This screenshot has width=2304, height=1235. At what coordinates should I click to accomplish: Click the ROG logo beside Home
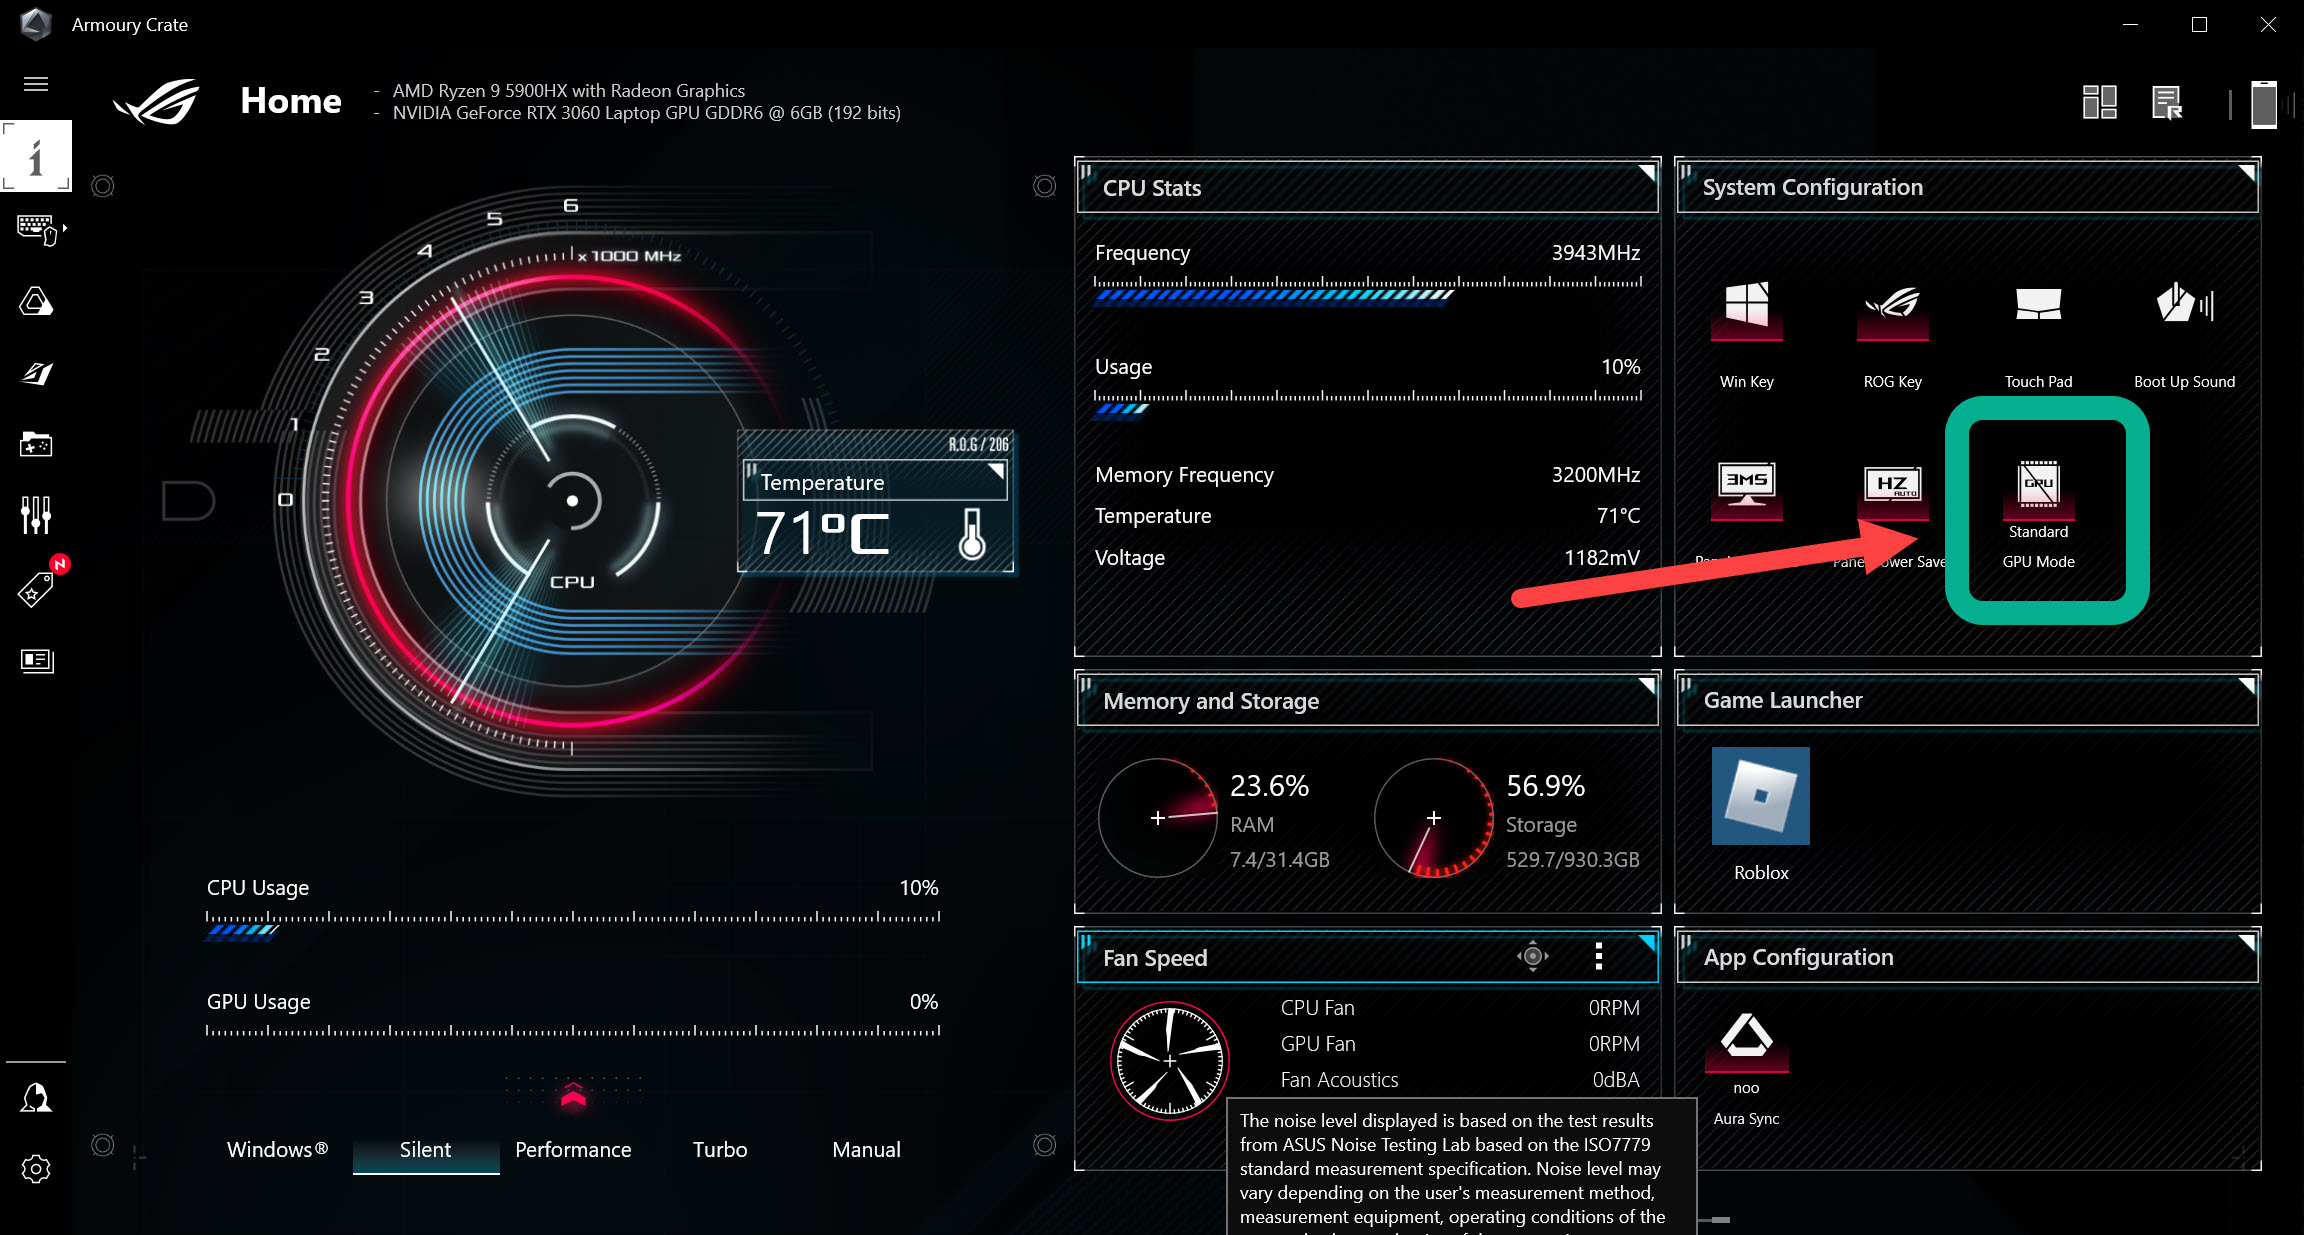[157, 101]
